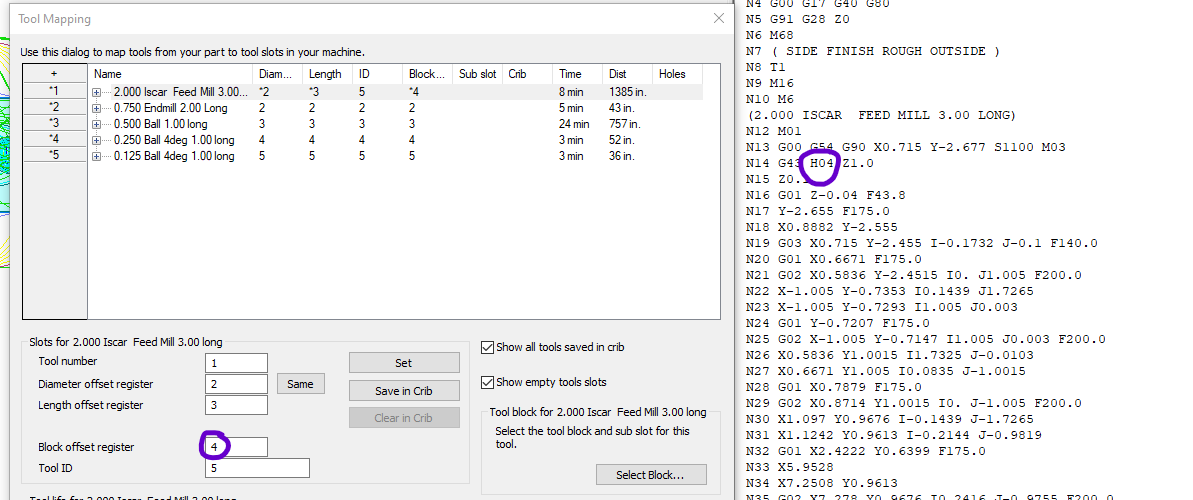Viewport: 1193px width, 500px height.
Task: Expand the 0.500 Ball 1.00 long row
Action: (x=97, y=124)
